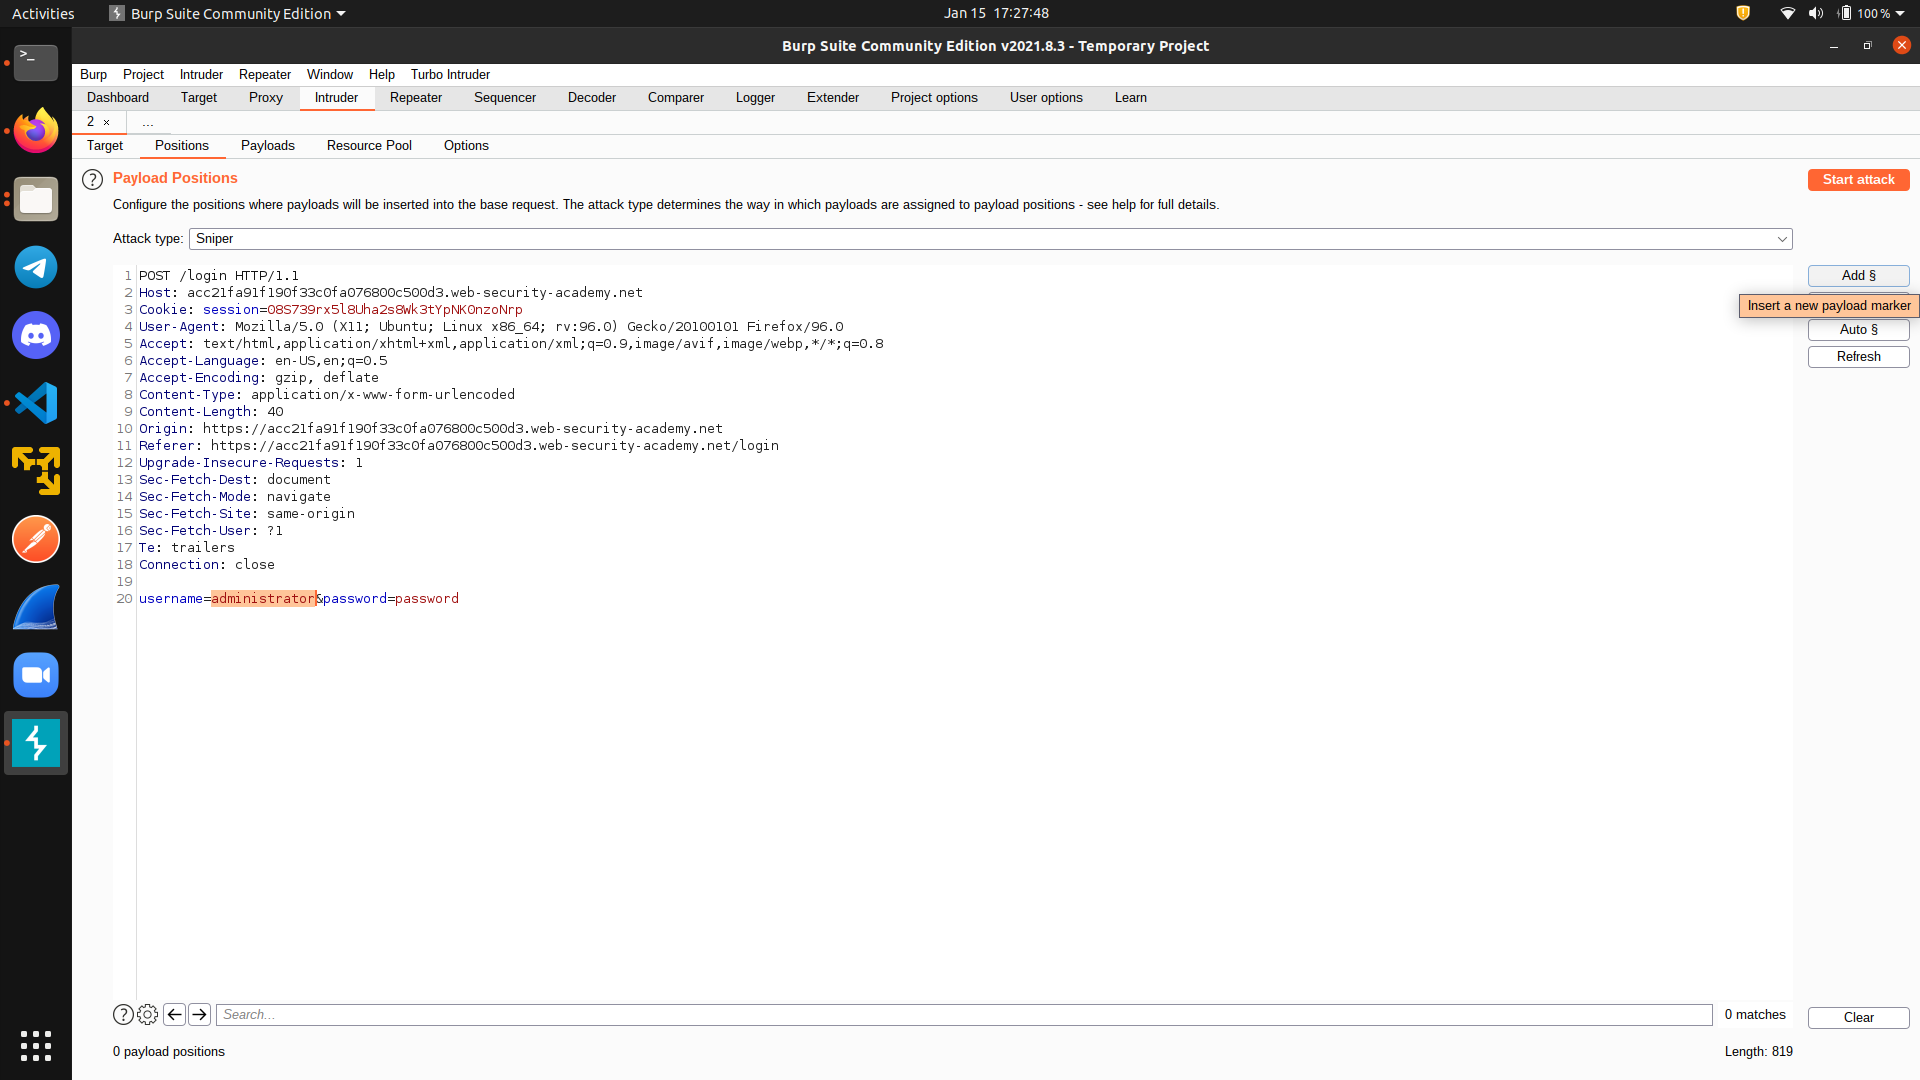
Task: Expand the Attack type Sniper dropdown
Action: 990,239
